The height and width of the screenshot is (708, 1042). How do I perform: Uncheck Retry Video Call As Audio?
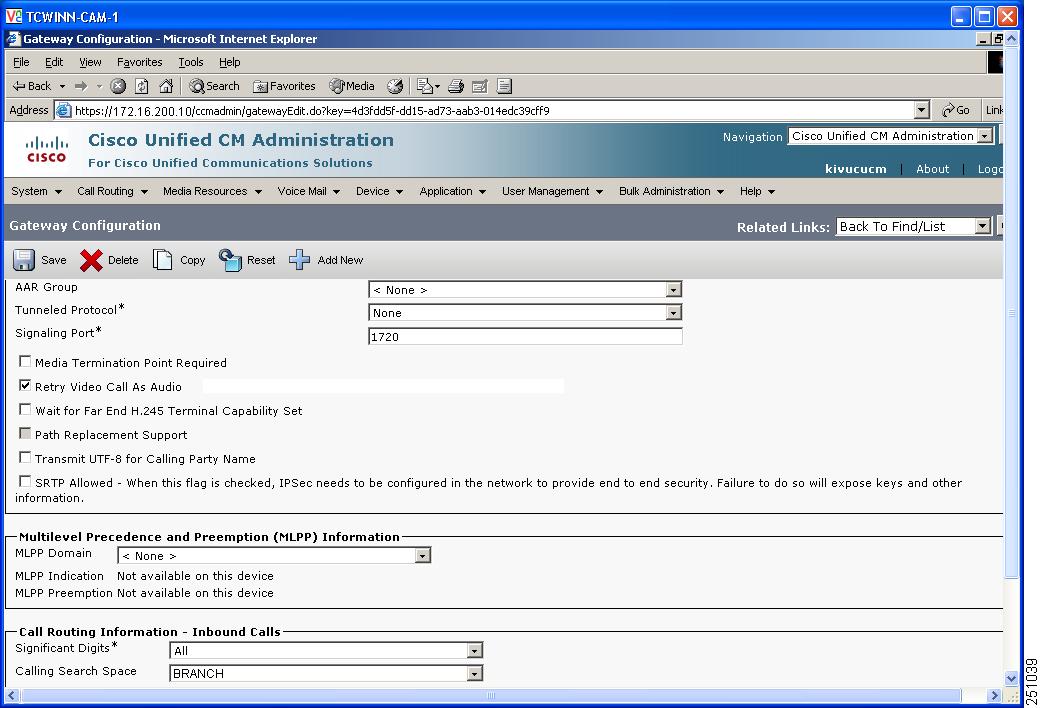coord(25,386)
